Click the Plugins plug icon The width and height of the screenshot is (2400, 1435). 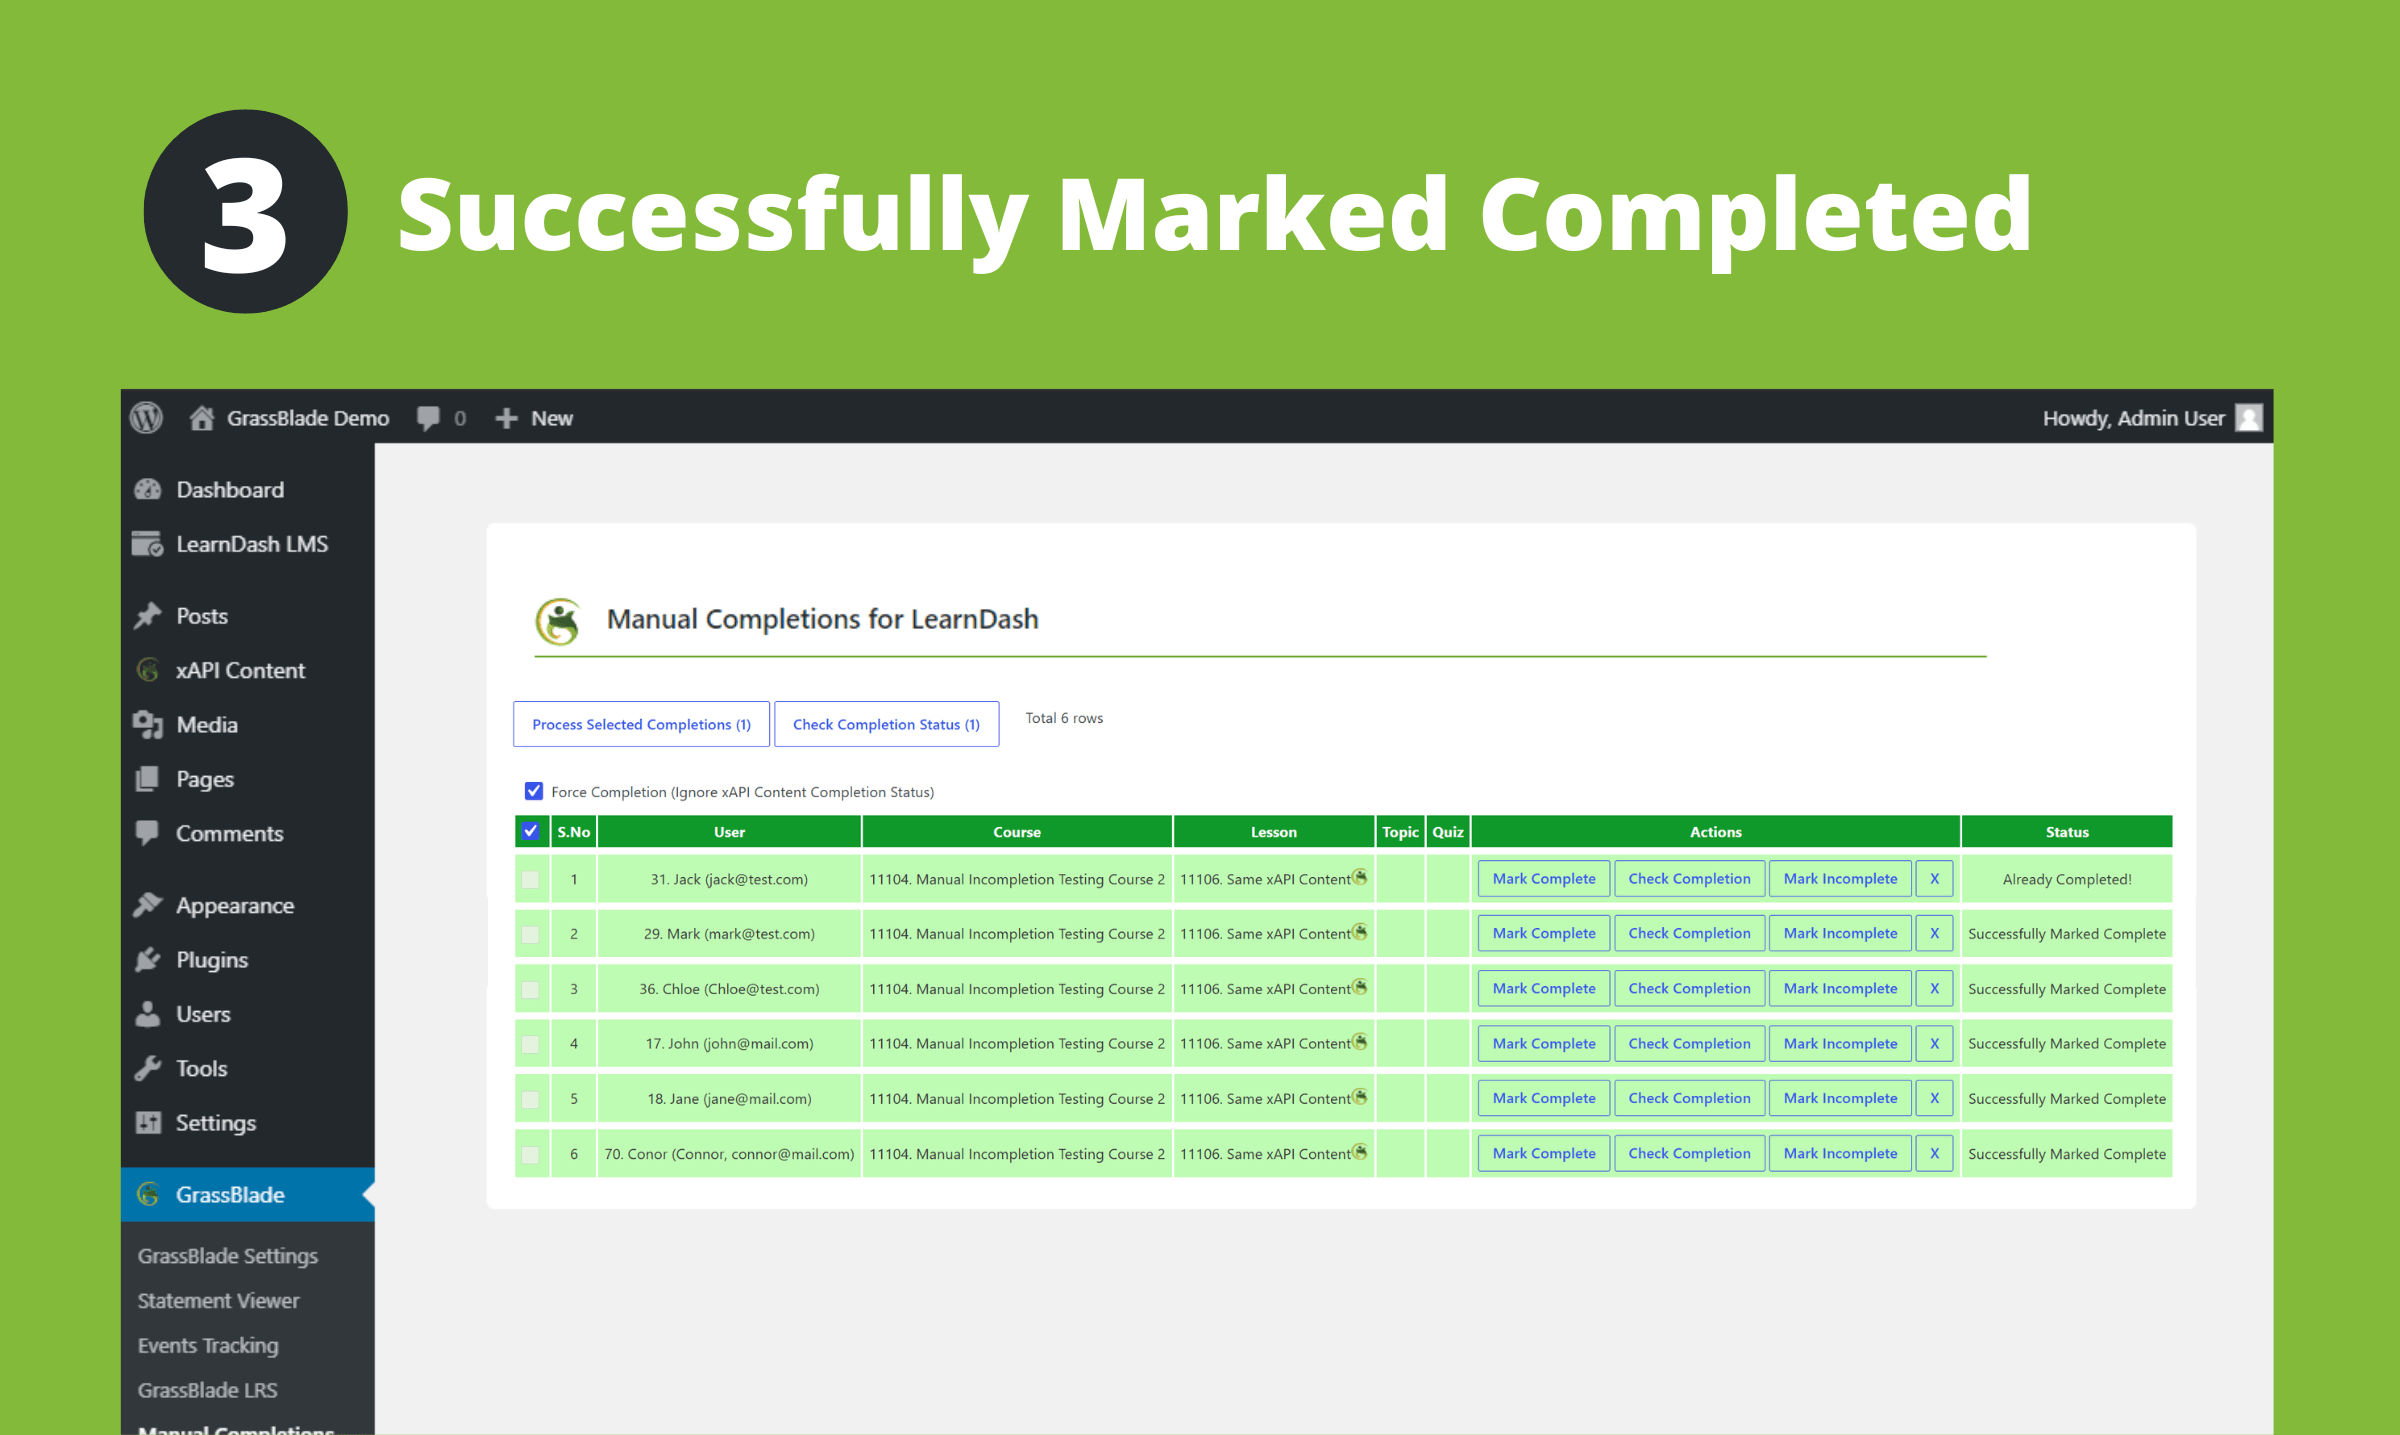point(148,960)
